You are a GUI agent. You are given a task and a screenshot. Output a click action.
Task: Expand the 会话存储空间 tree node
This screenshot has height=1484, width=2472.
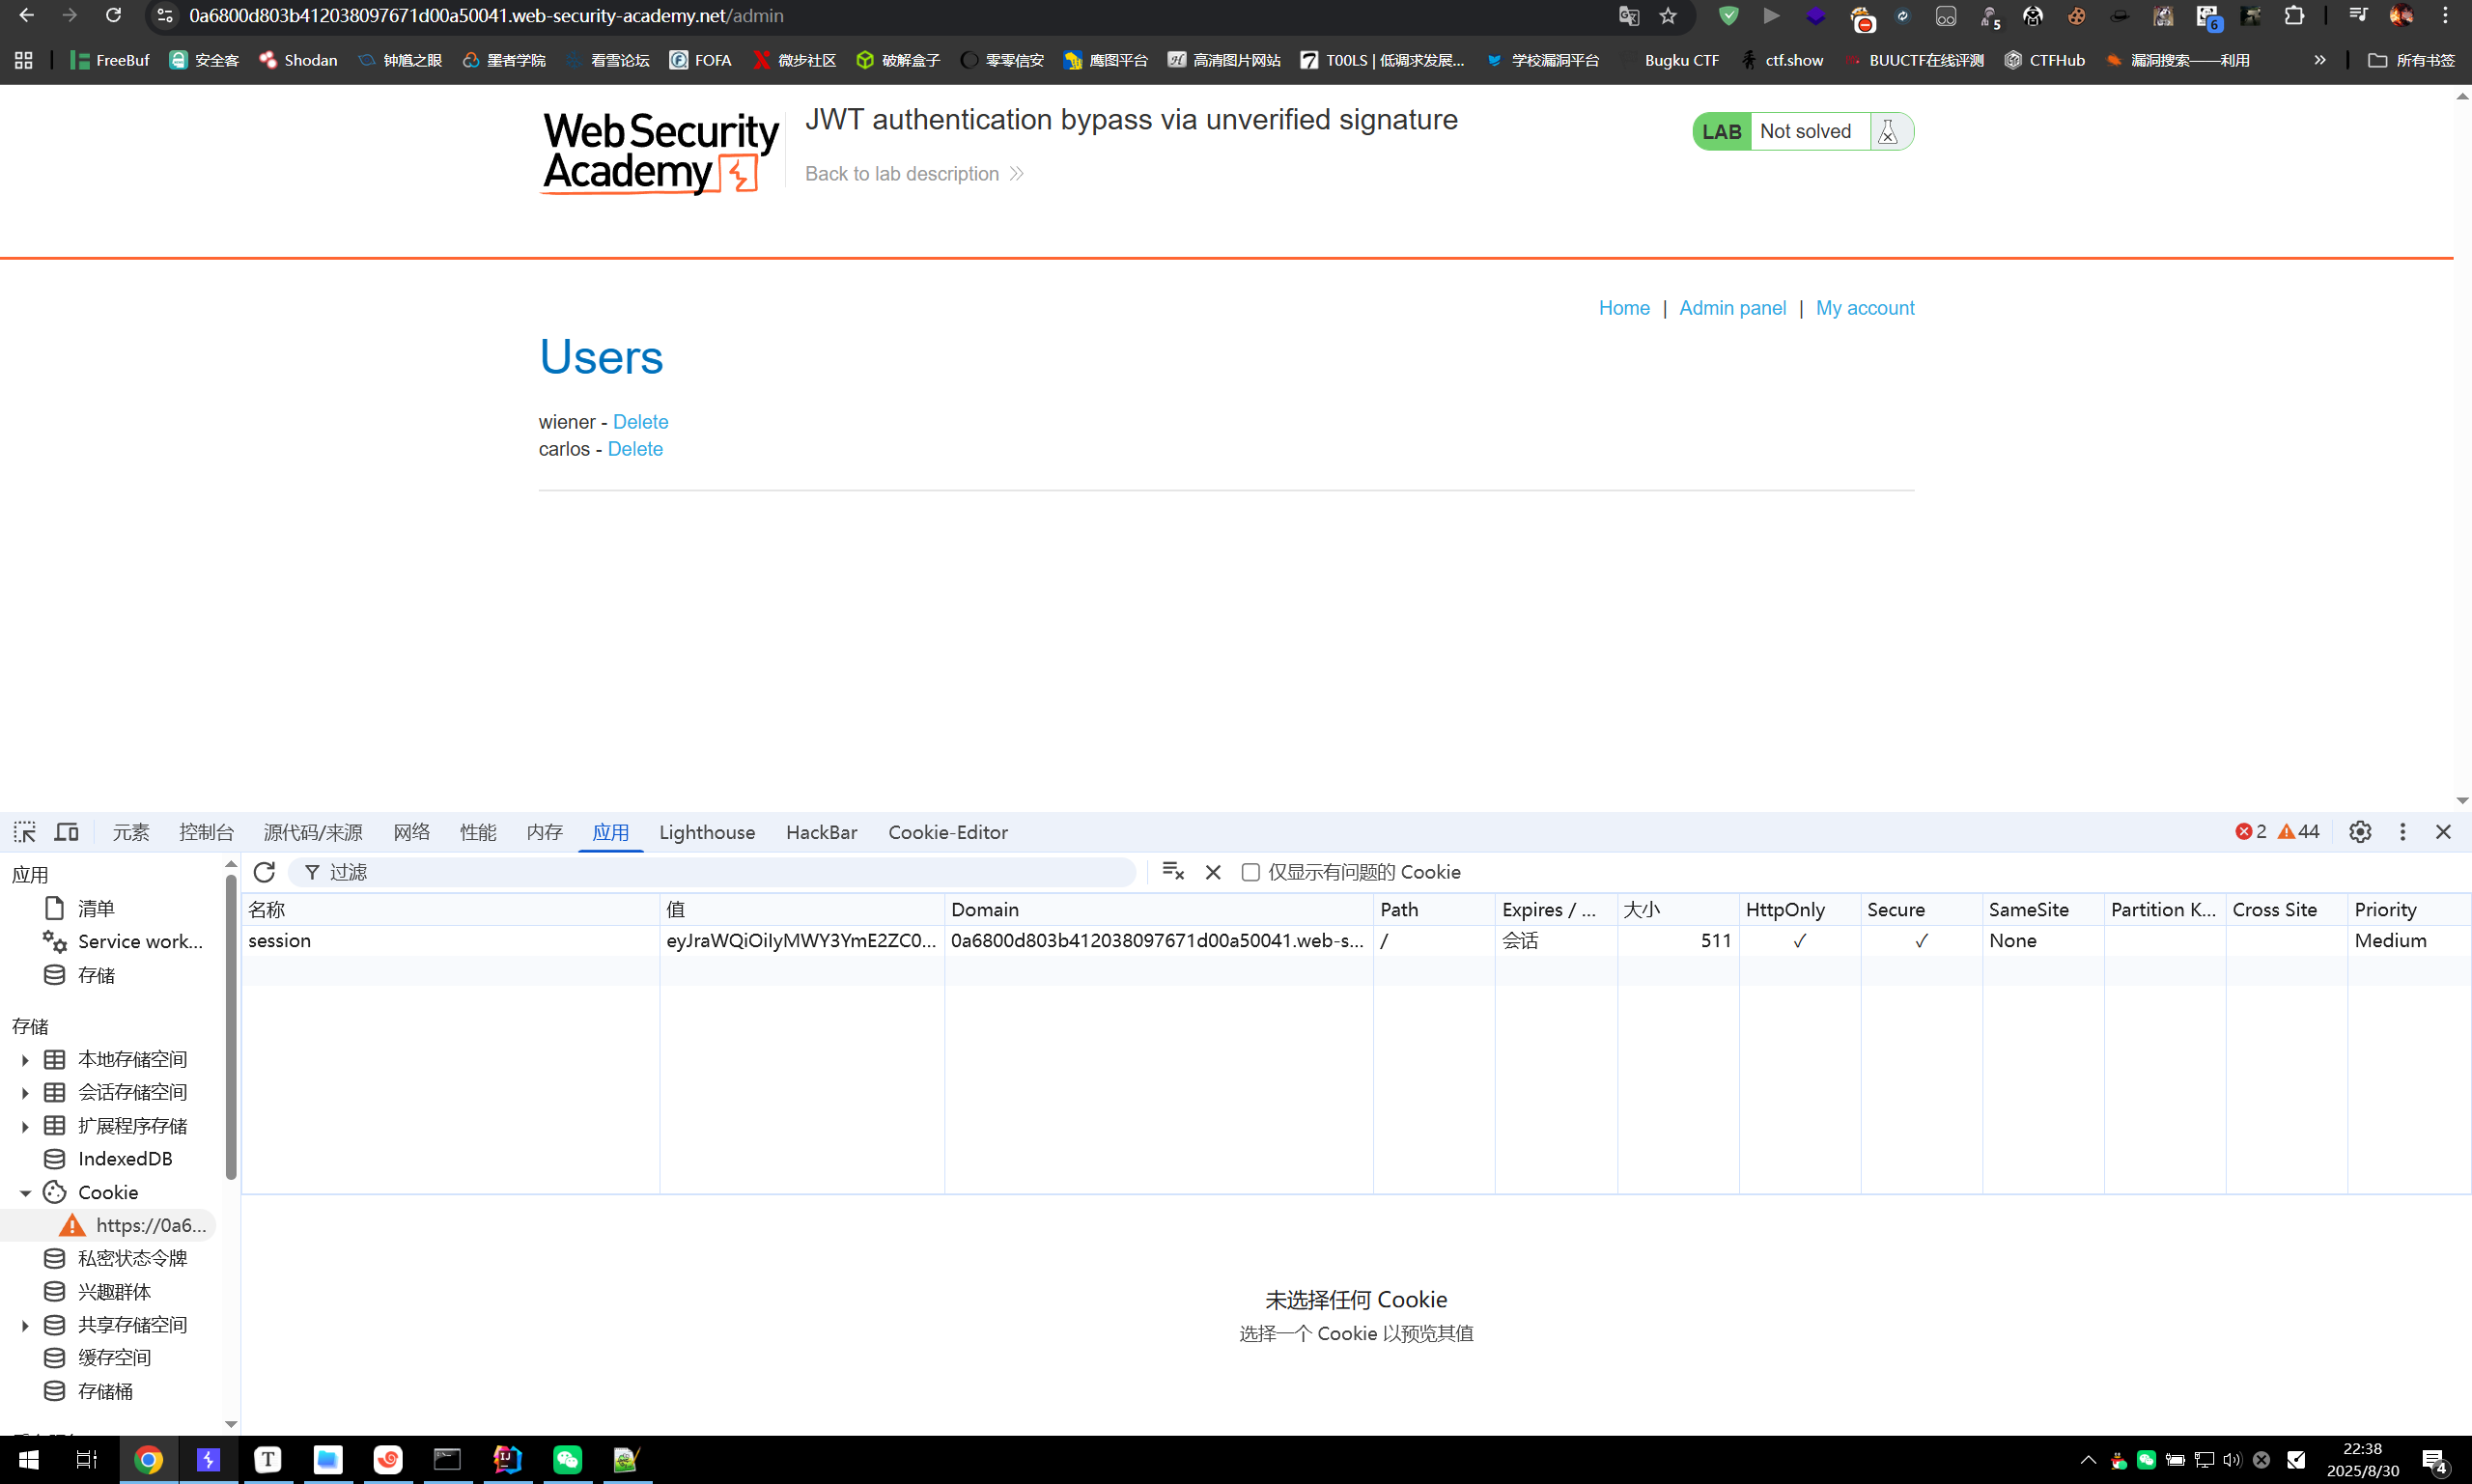[x=25, y=1092]
